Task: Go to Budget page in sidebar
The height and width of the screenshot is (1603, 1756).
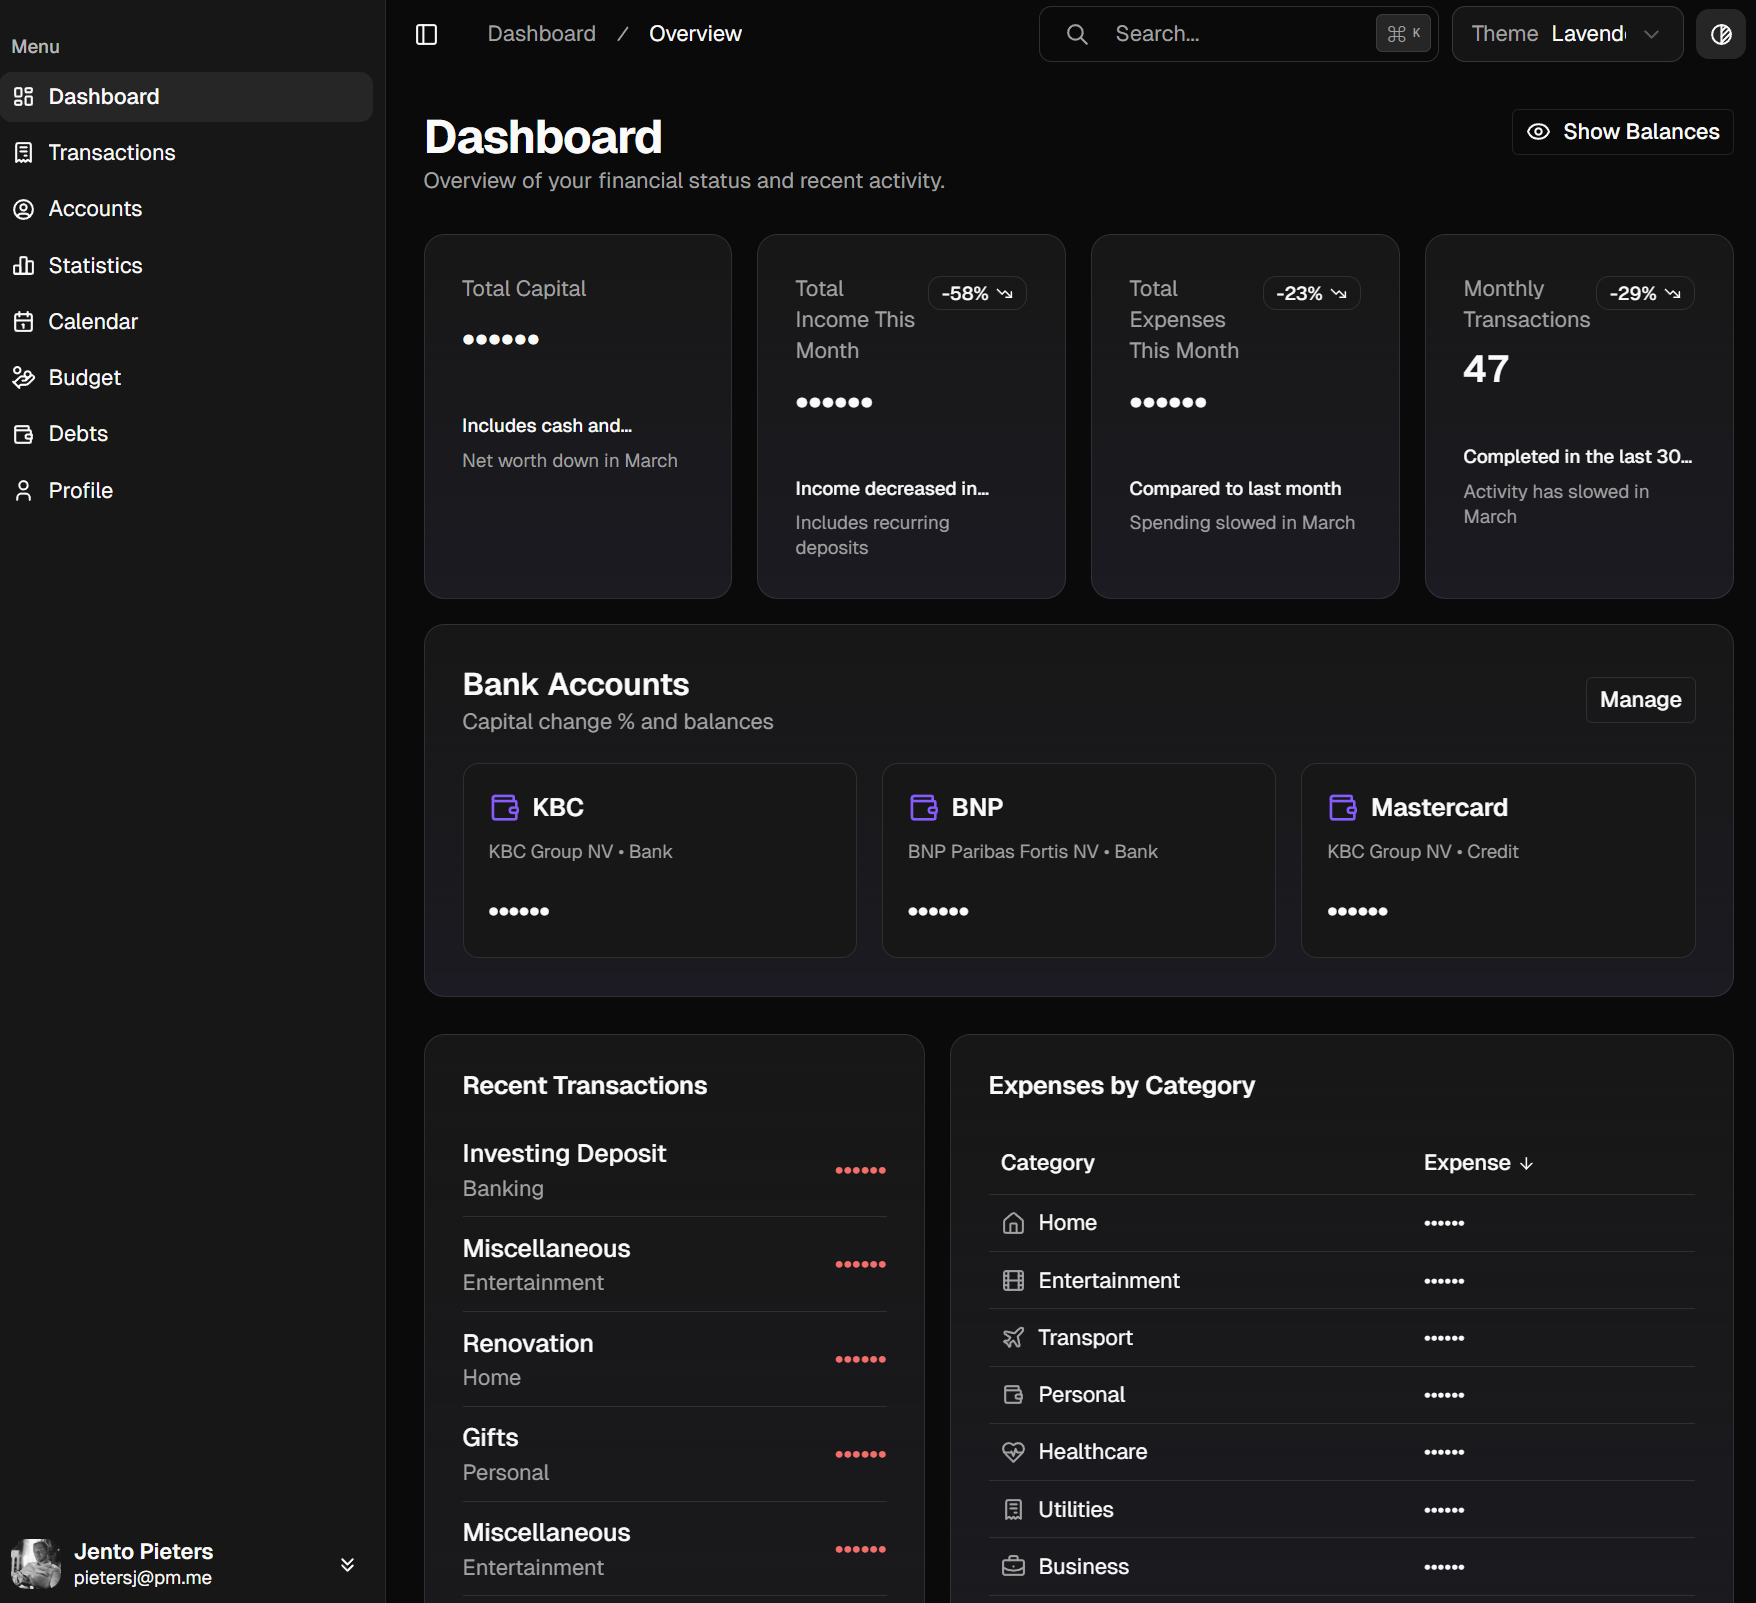Action: coord(85,378)
